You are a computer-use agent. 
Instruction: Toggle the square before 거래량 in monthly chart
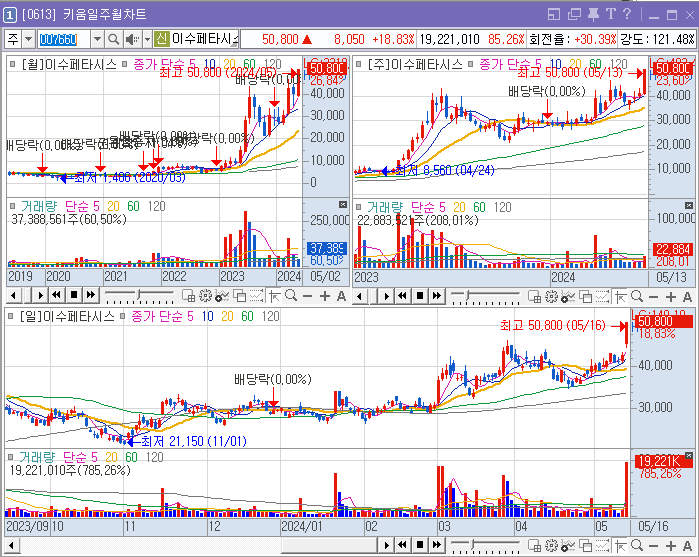[12, 206]
